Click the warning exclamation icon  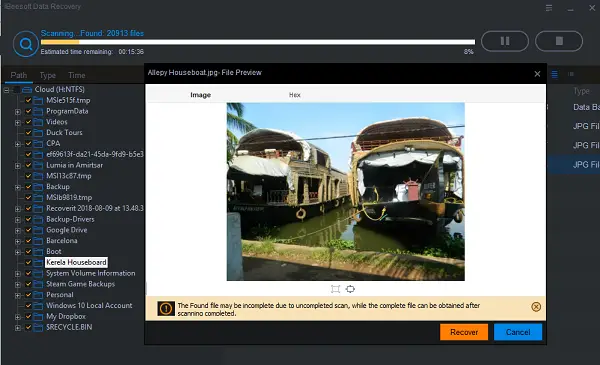[x=166, y=308]
